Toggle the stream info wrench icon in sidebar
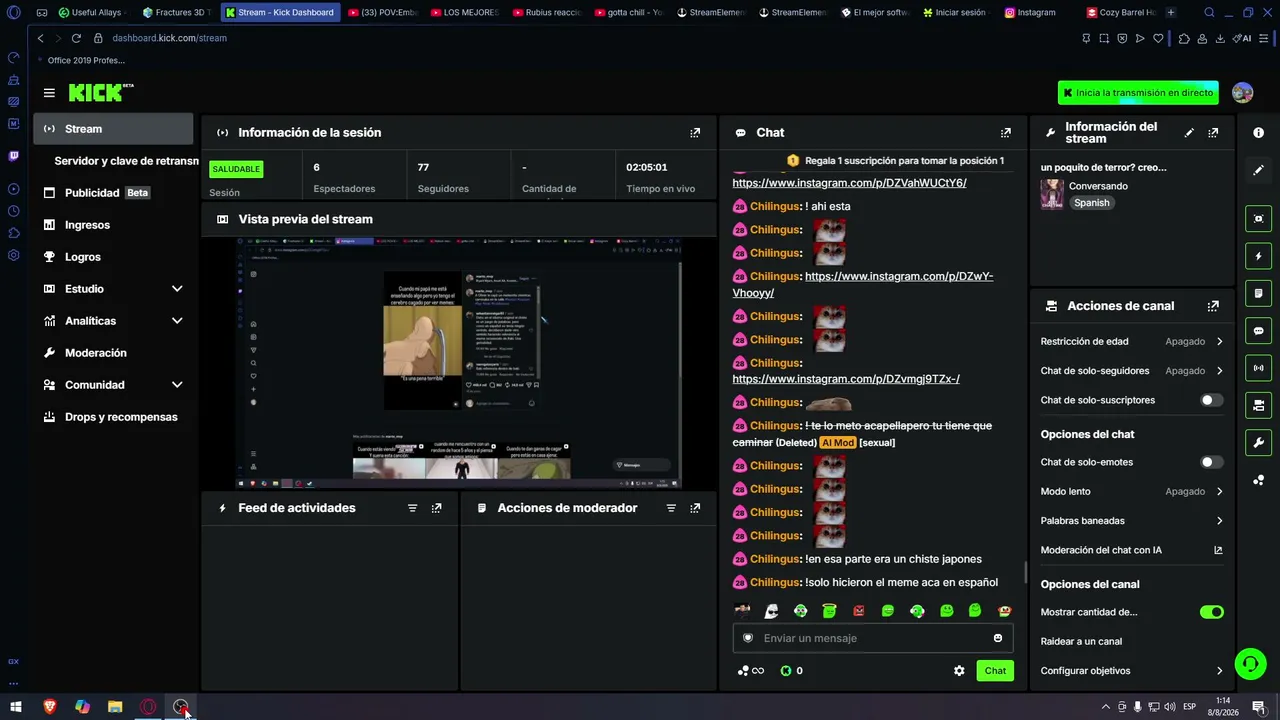The image size is (1280, 720). point(1258,442)
